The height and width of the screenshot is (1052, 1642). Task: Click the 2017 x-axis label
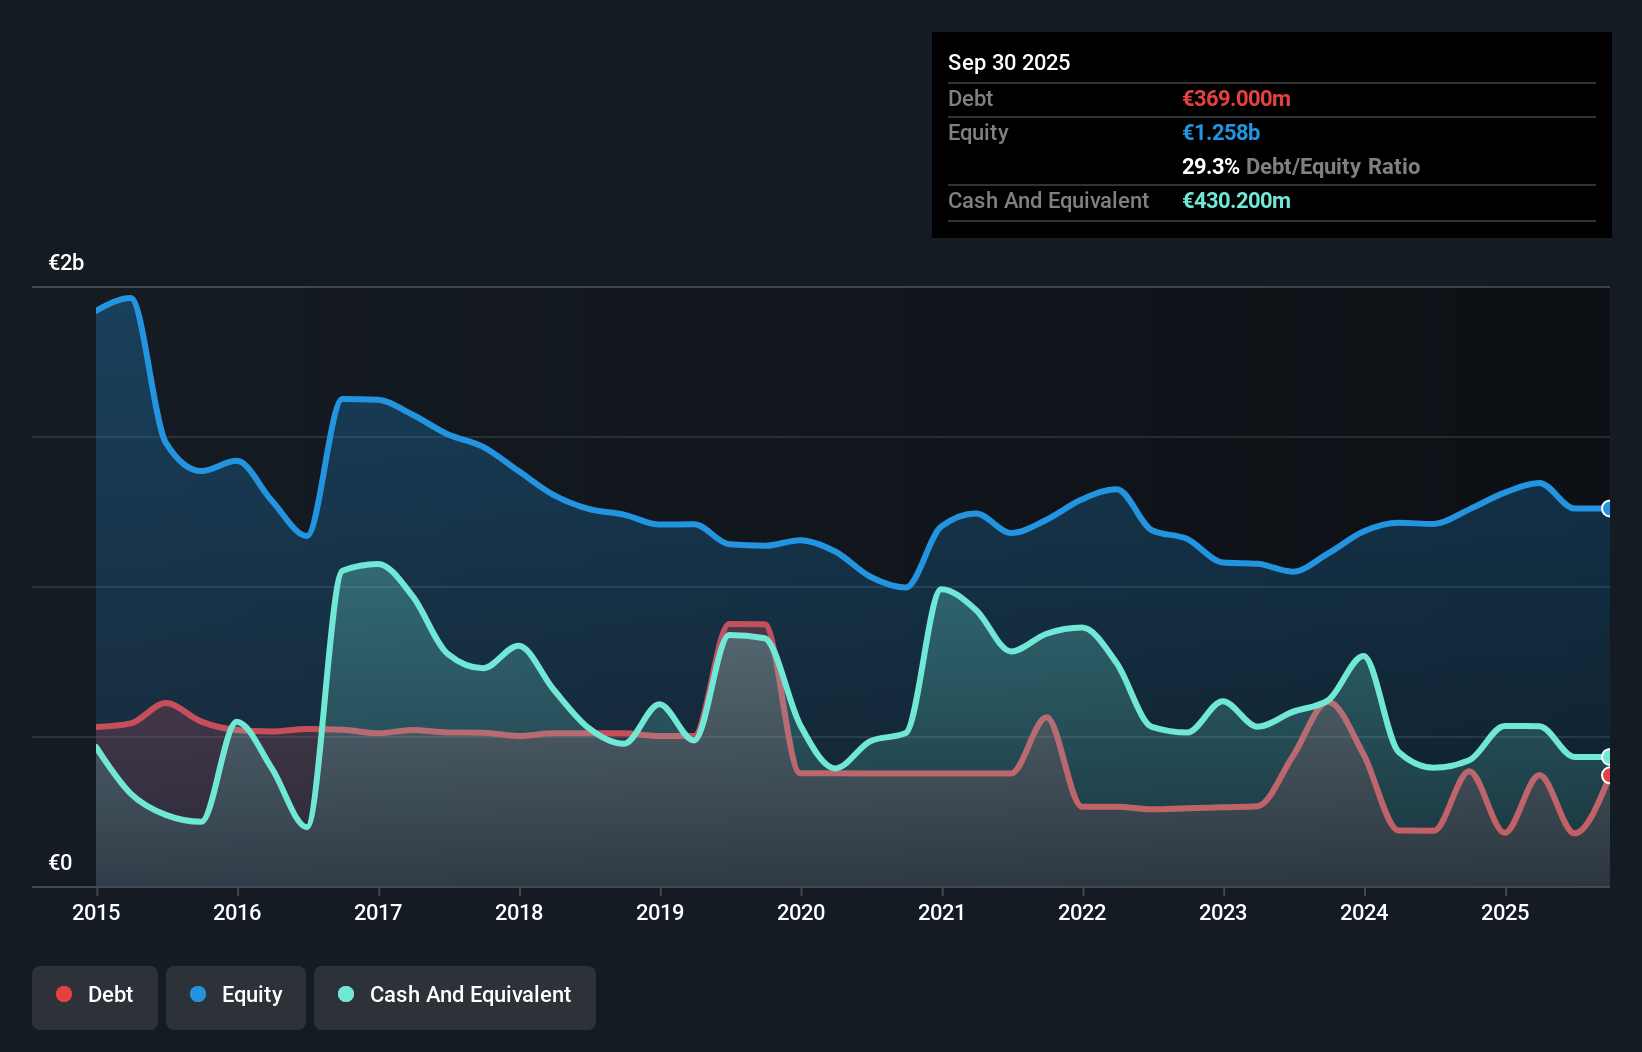(x=378, y=912)
